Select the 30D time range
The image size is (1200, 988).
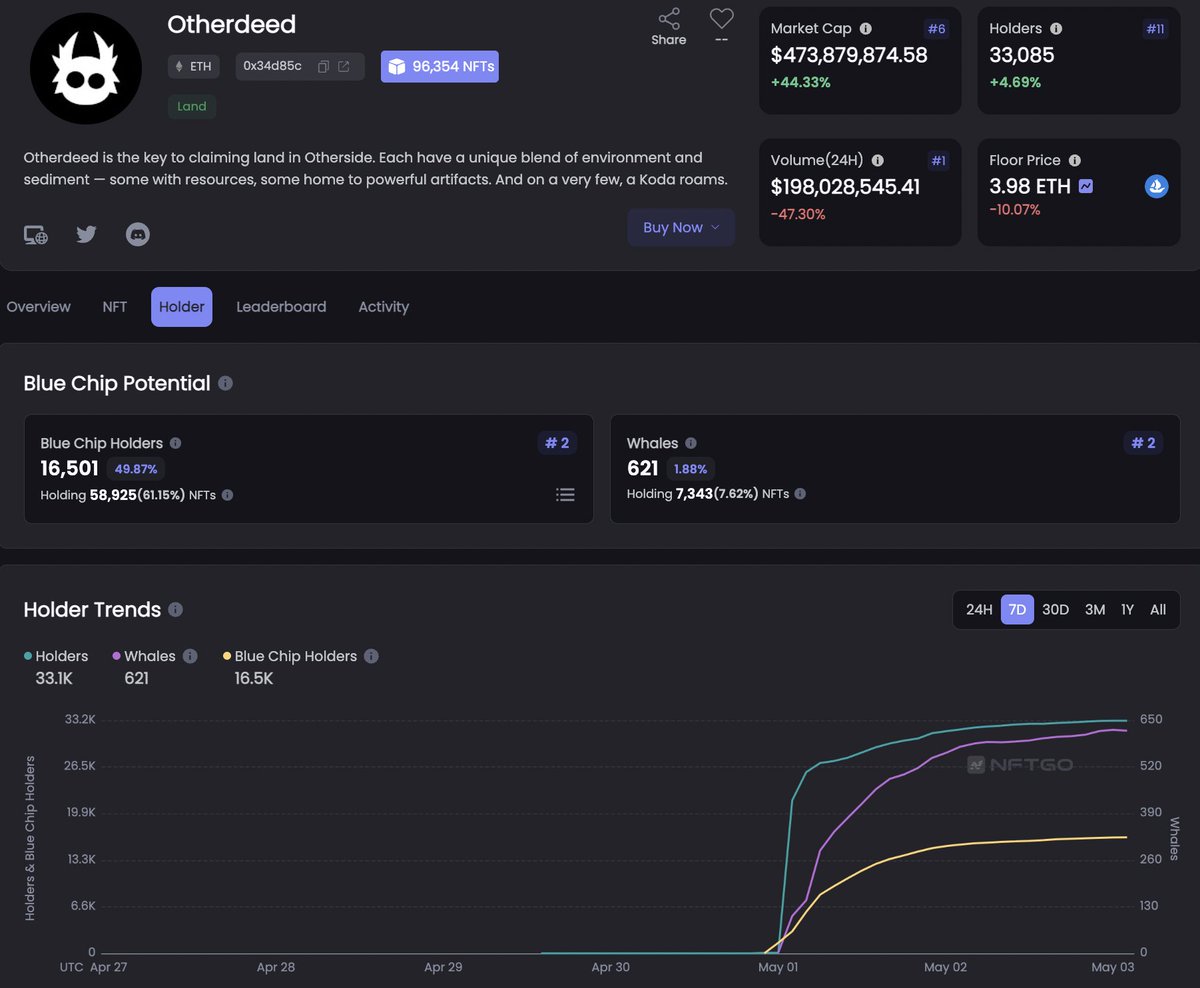click(x=1055, y=609)
